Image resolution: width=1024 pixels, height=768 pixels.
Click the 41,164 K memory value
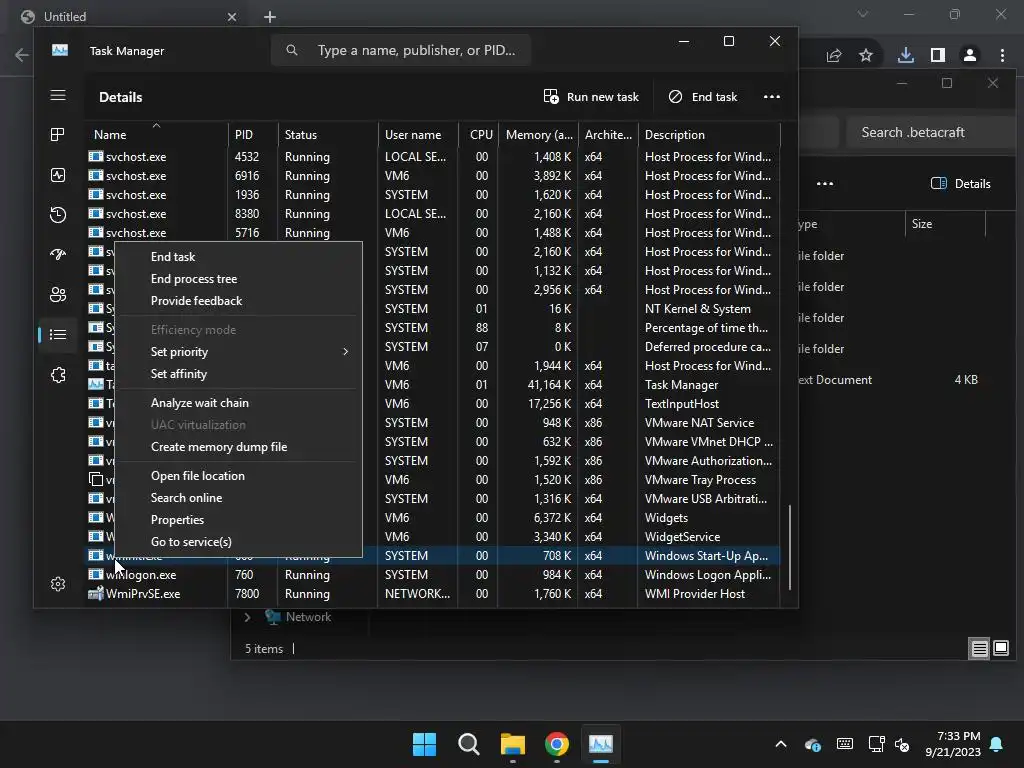[549, 385]
